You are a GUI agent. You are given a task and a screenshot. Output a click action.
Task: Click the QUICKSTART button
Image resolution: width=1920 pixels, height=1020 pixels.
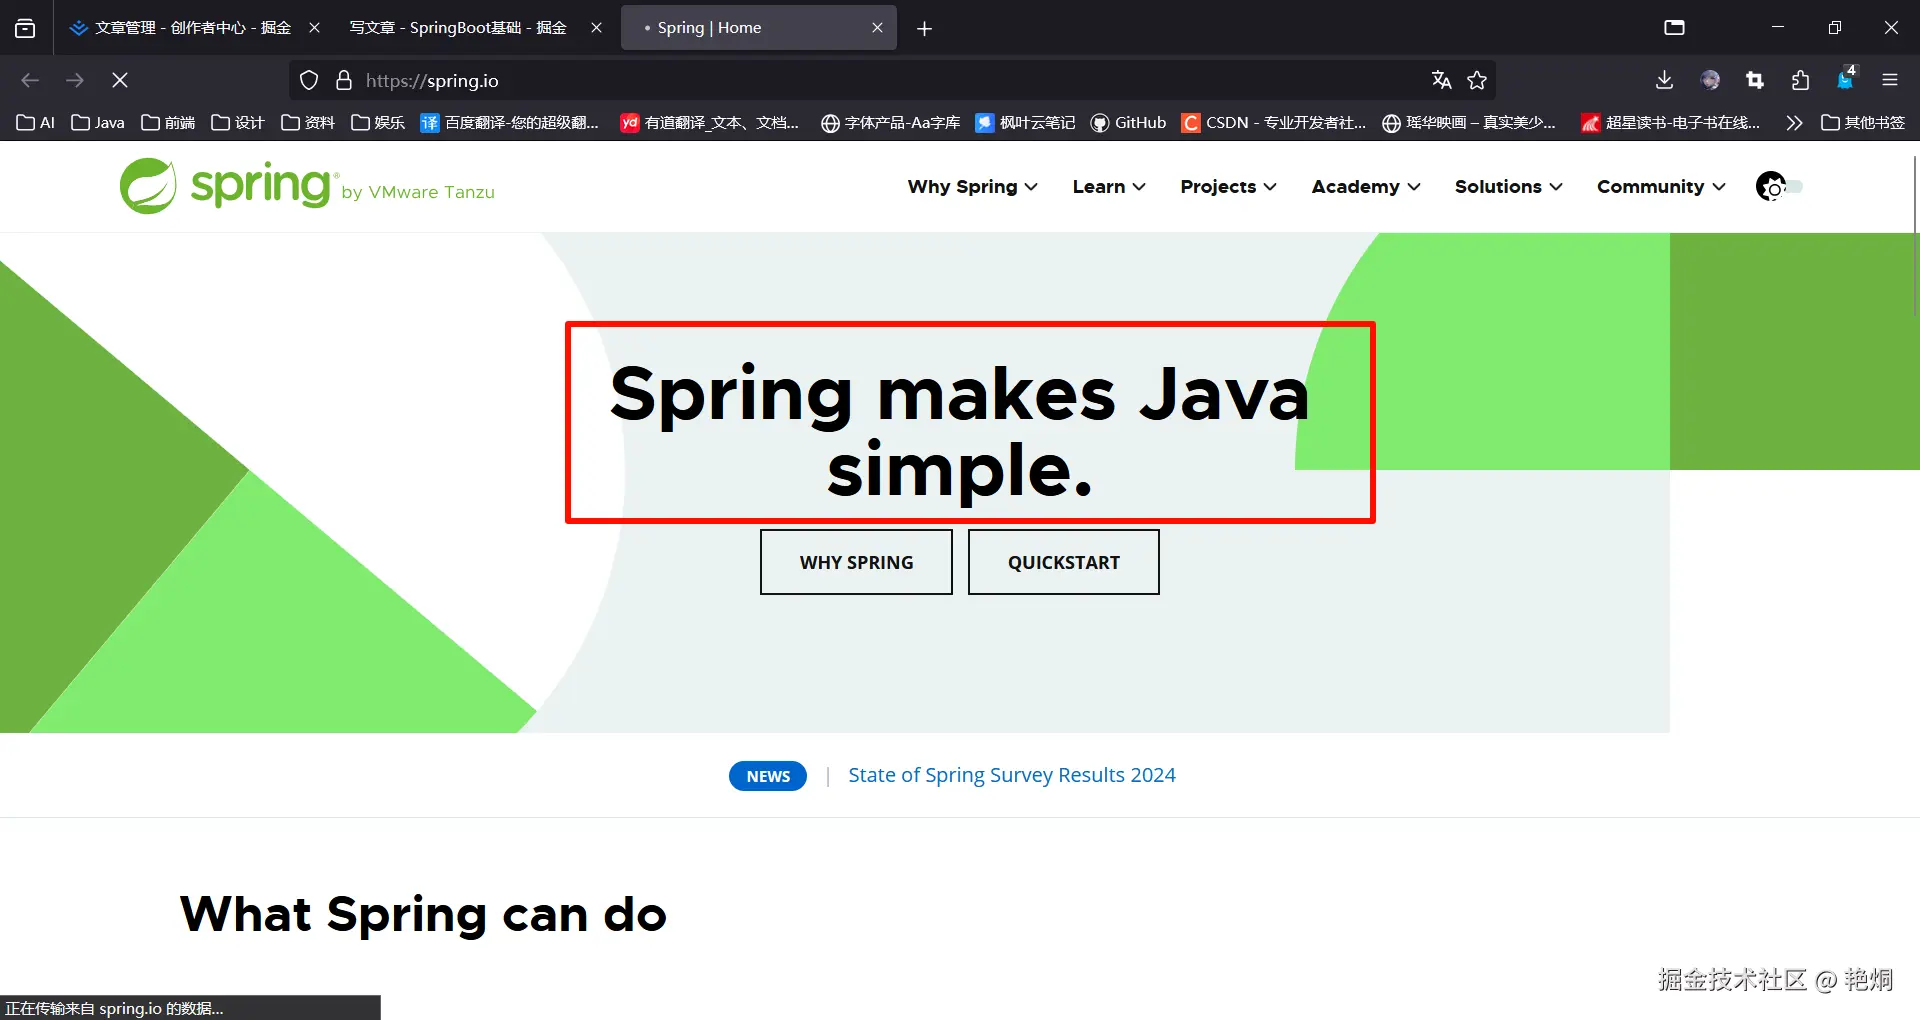point(1064,562)
